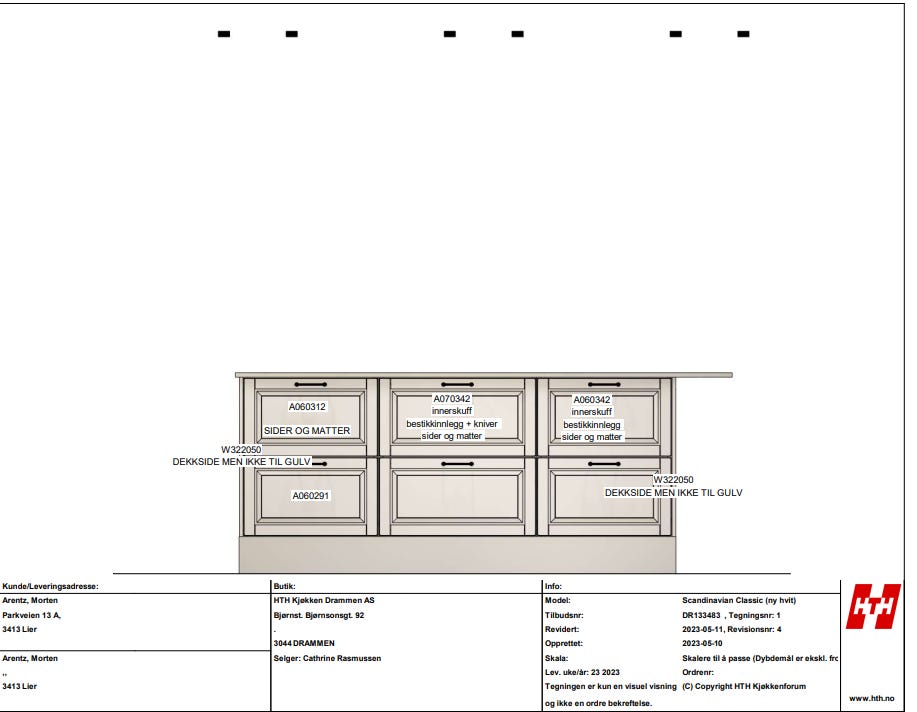Image resolution: width=917 pixels, height=712 pixels.
Task: Click the 'Opprettet:' field label
Action: [x=564, y=643]
